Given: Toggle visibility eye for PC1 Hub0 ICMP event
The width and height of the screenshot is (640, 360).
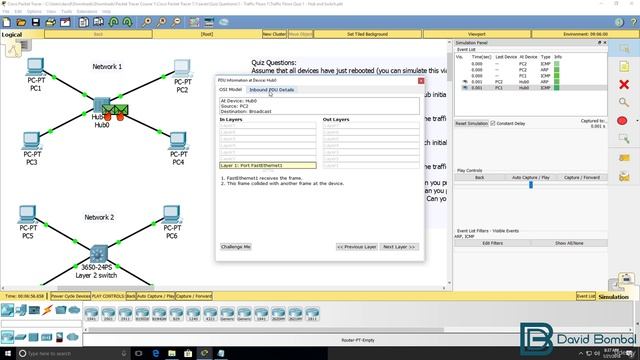Looking at the screenshot, I should (x=464, y=88).
